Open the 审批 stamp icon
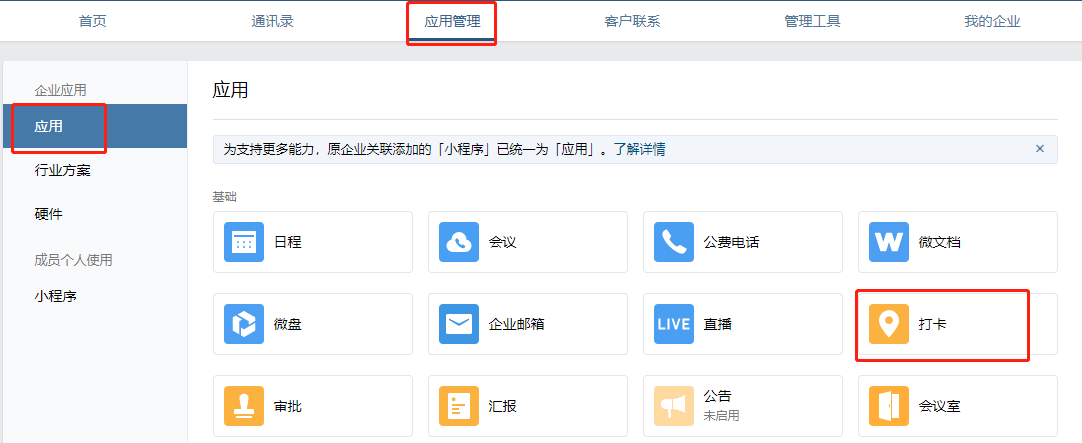This screenshot has width=1082, height=443. point(244,406)
